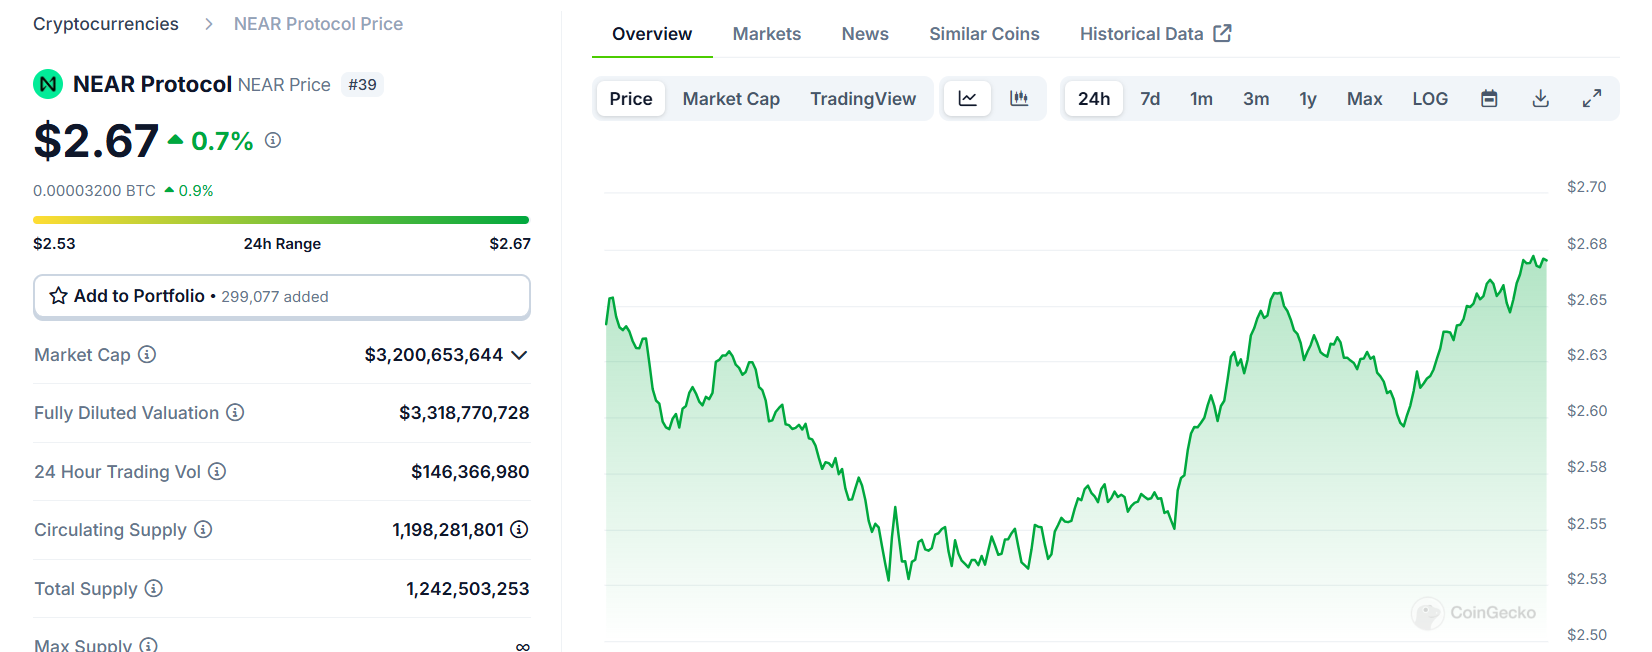1652x652 pixels.
Task: Select the 1m time range
Action: coord(1201,99)
